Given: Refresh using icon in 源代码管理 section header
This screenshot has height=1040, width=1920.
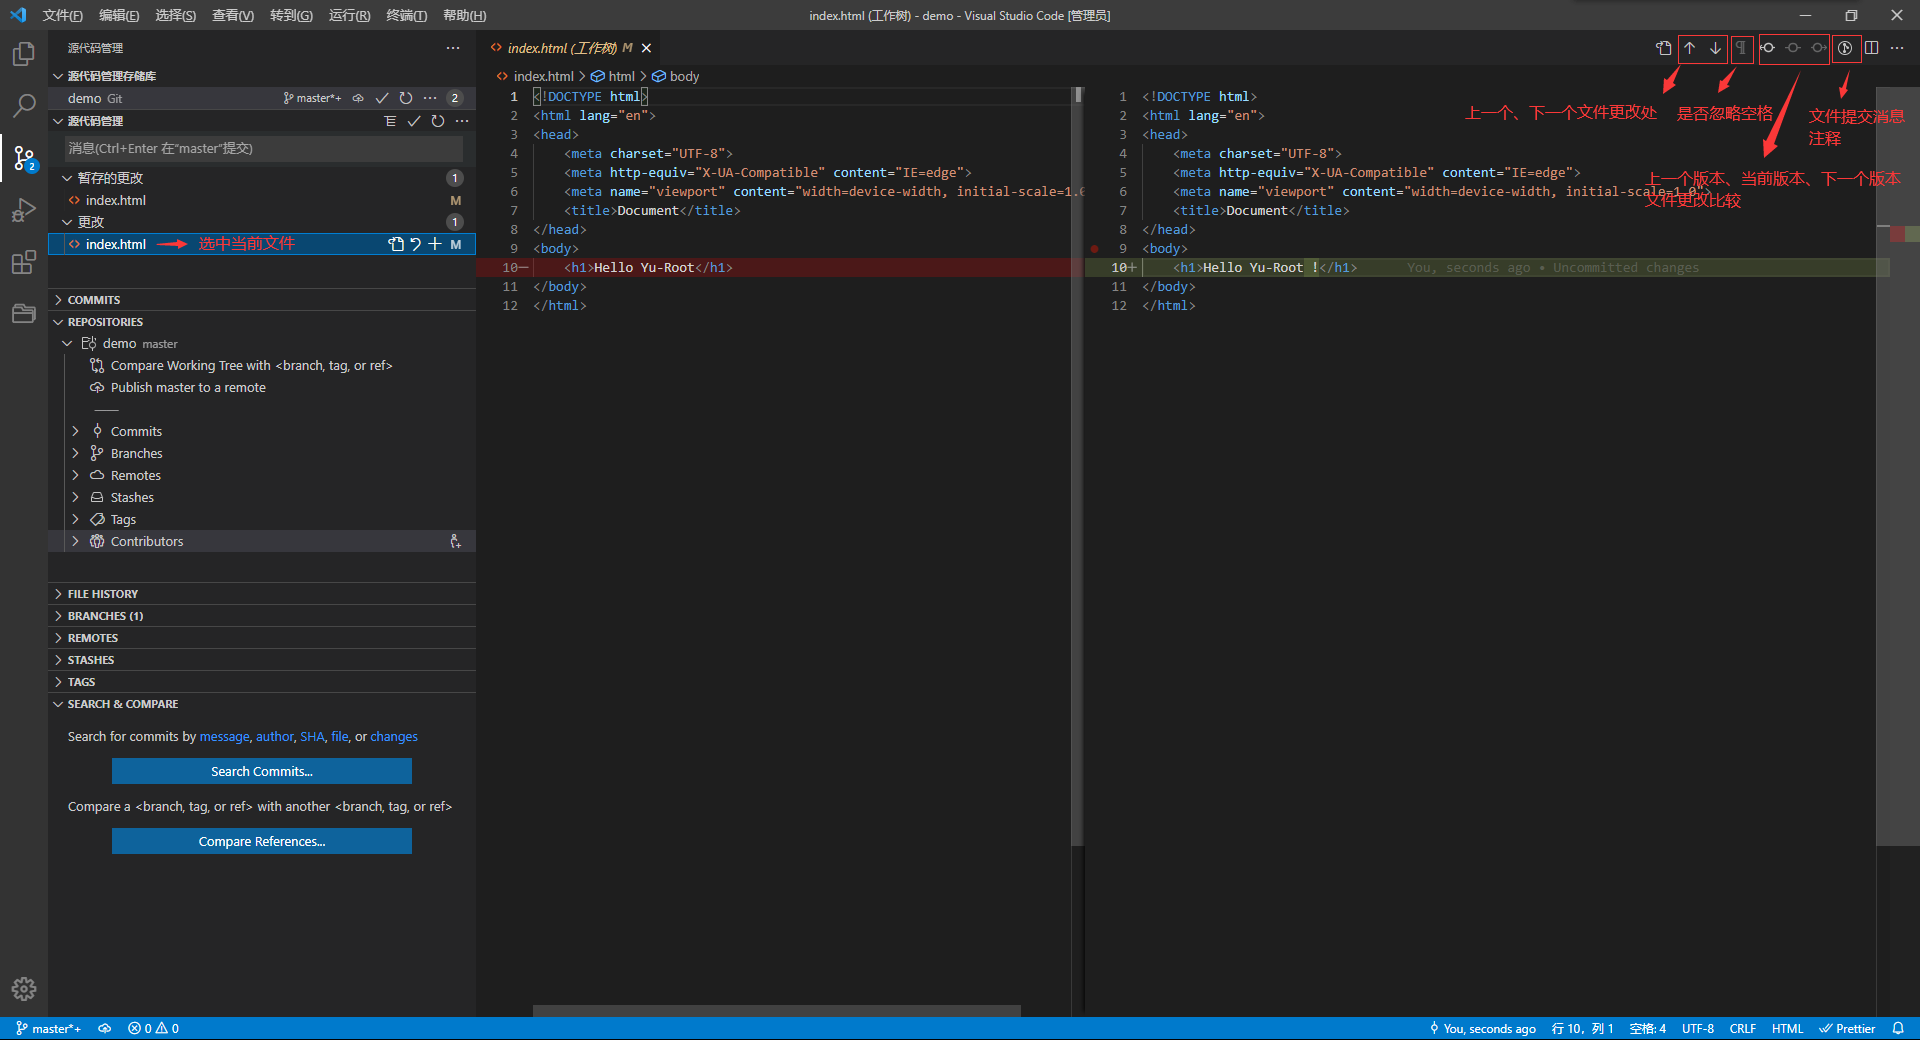Looking at the screenshot, I should tap(438, 121).
